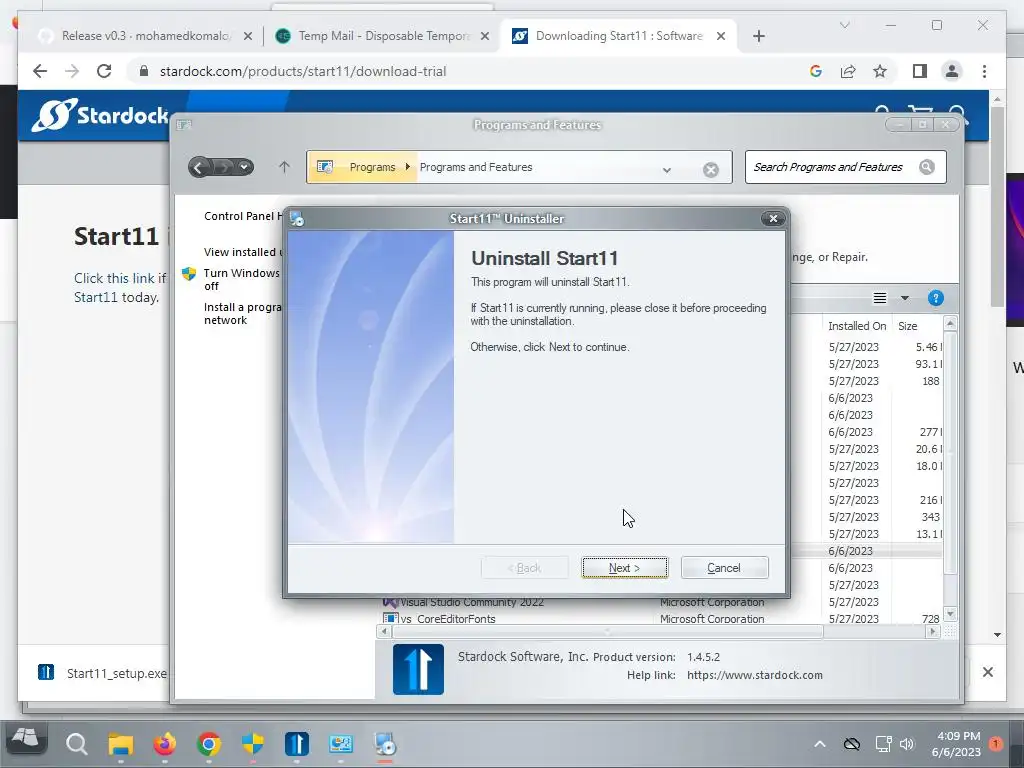
Task: Click Next in the Start11 Uninstaller
Action: coord(625,568)
